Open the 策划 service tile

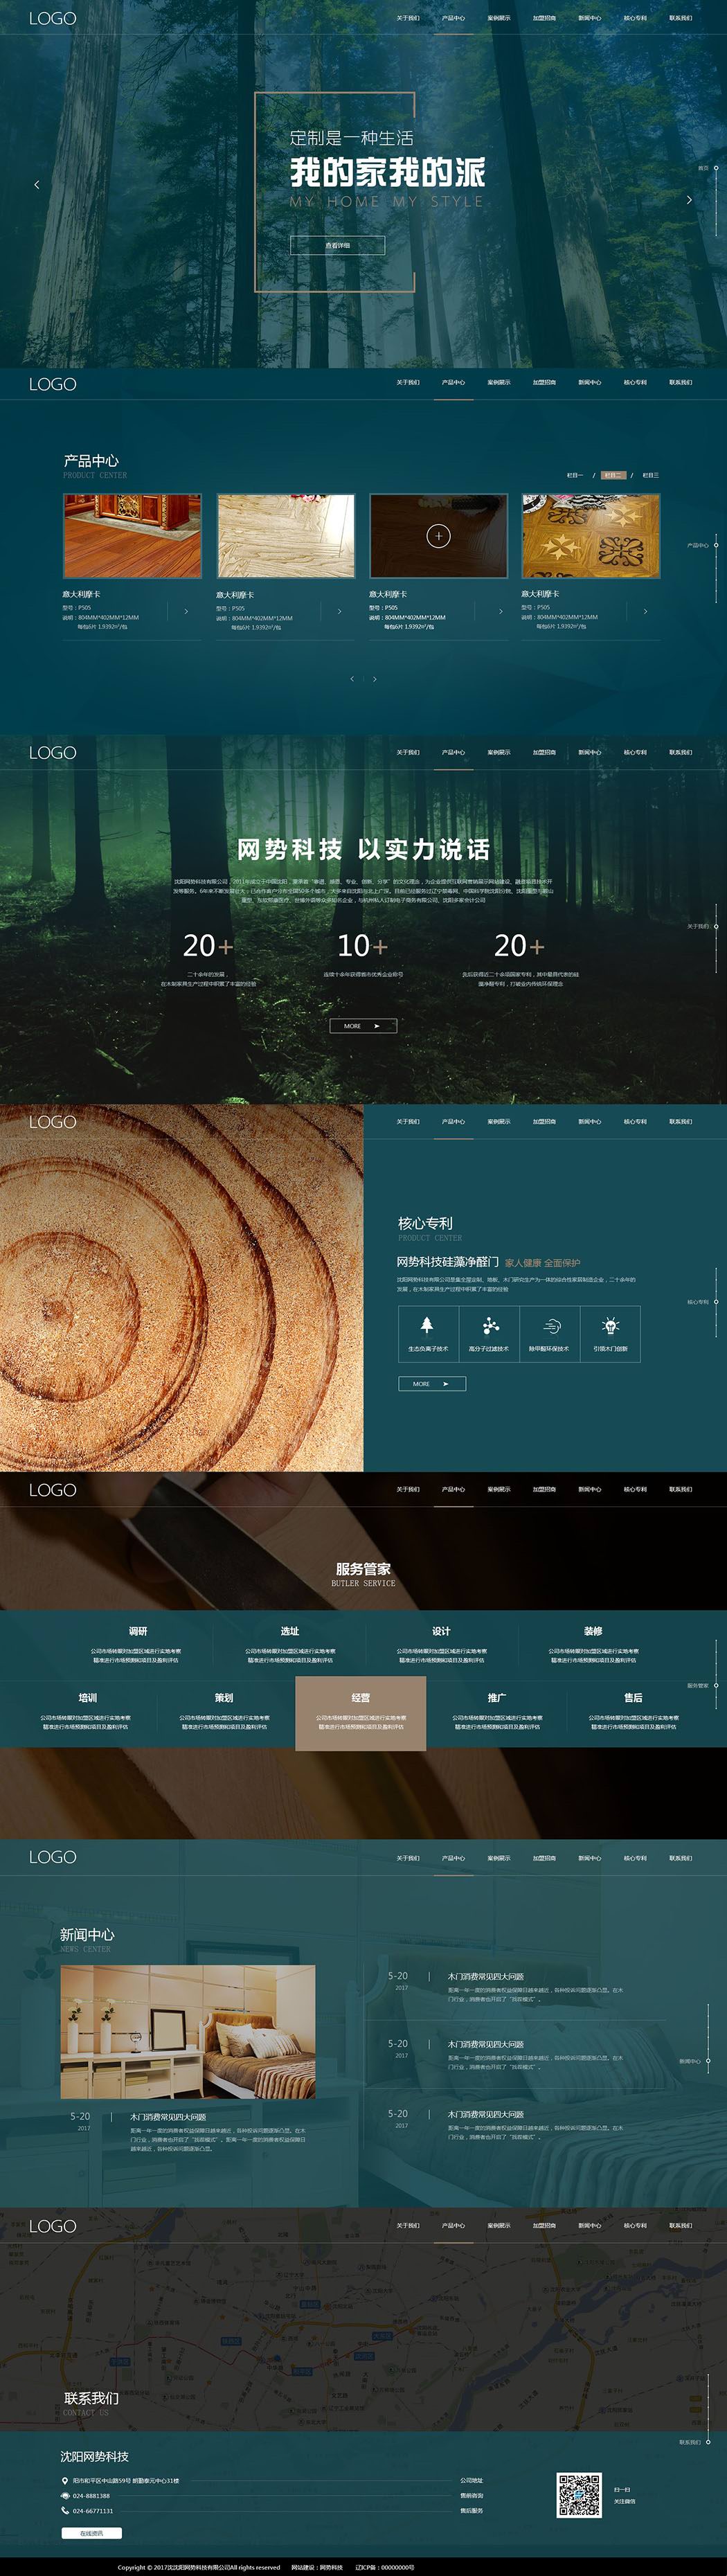click(x=224, y=1712)
